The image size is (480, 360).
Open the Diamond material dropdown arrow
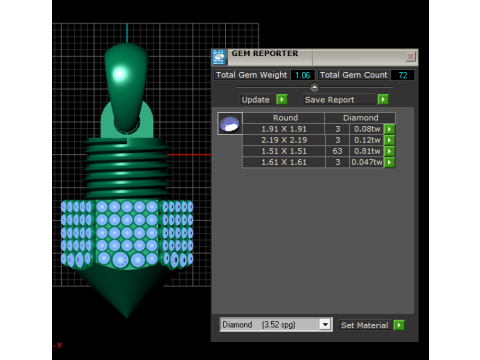[x=325, y=324]
